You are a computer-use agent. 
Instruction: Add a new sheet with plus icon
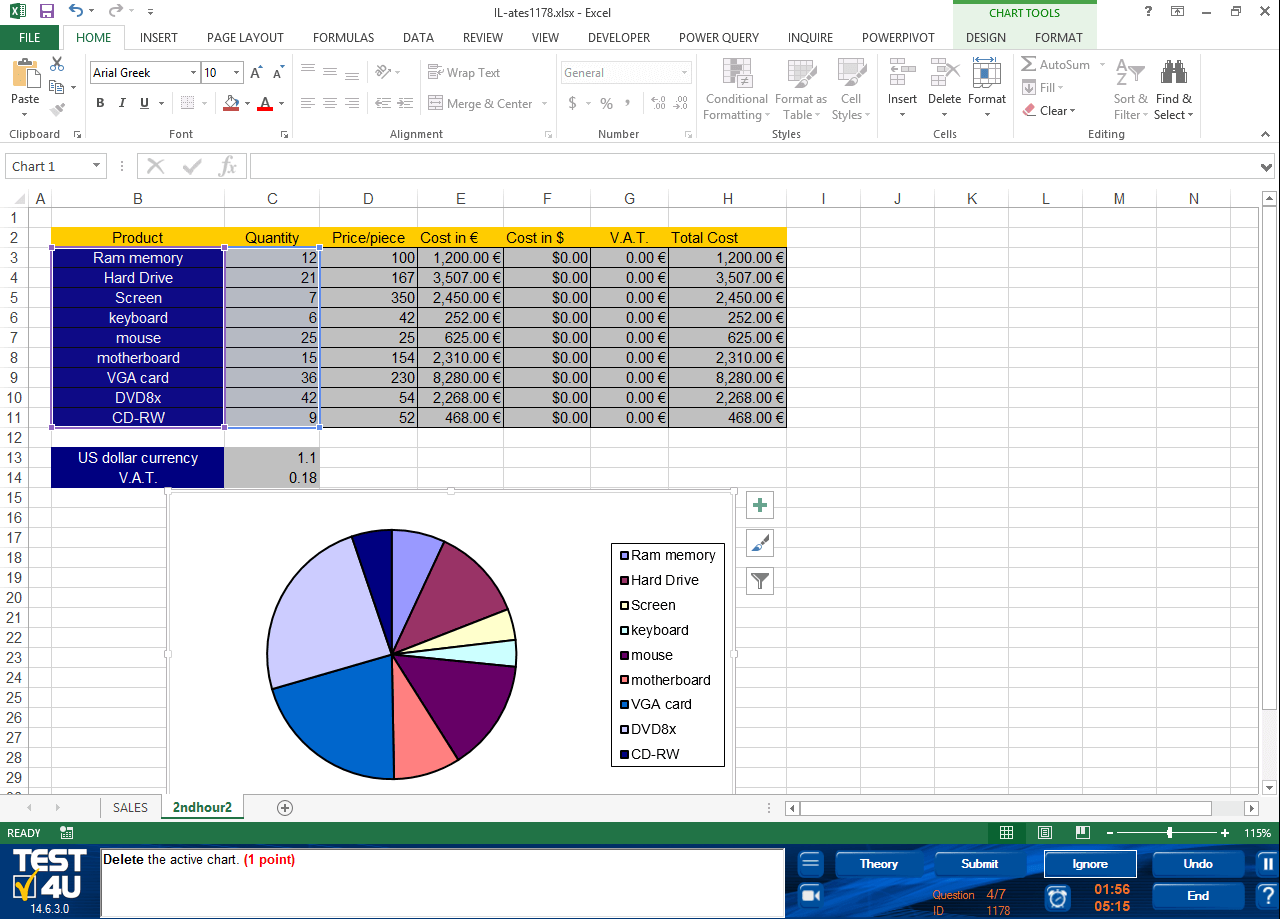coord(285,808)
